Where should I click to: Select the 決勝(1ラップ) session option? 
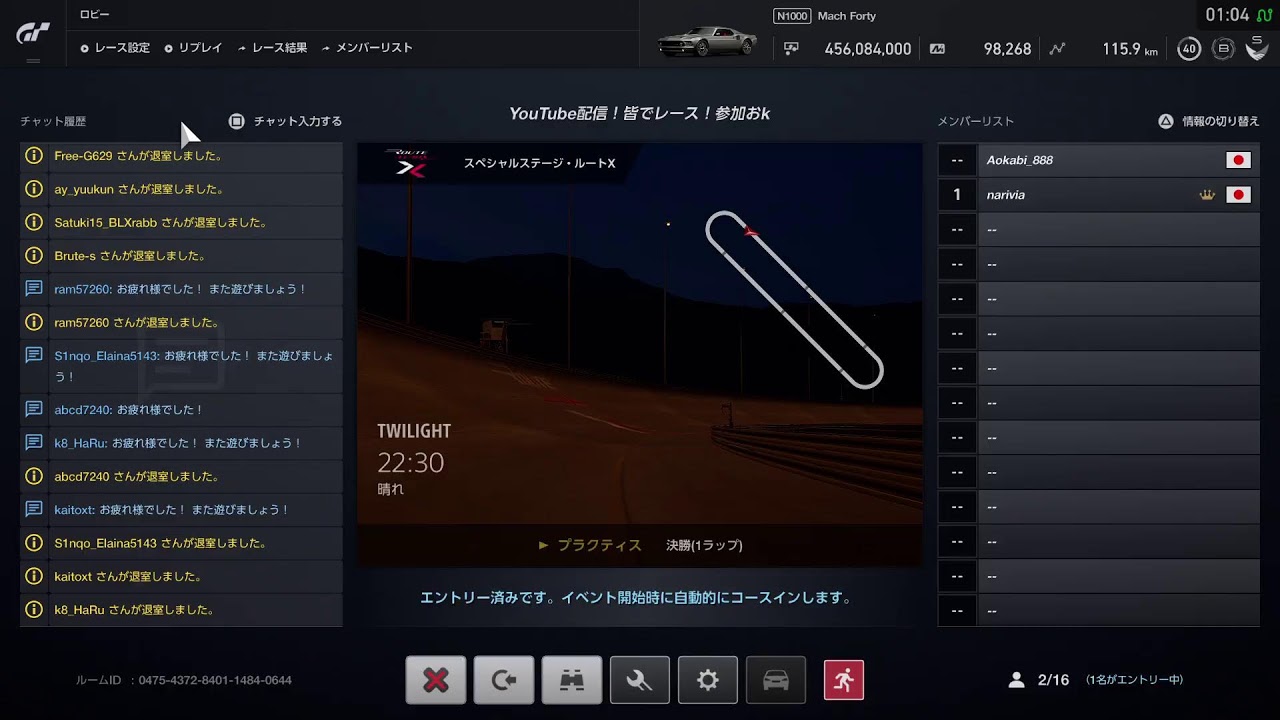coord(704,545)
